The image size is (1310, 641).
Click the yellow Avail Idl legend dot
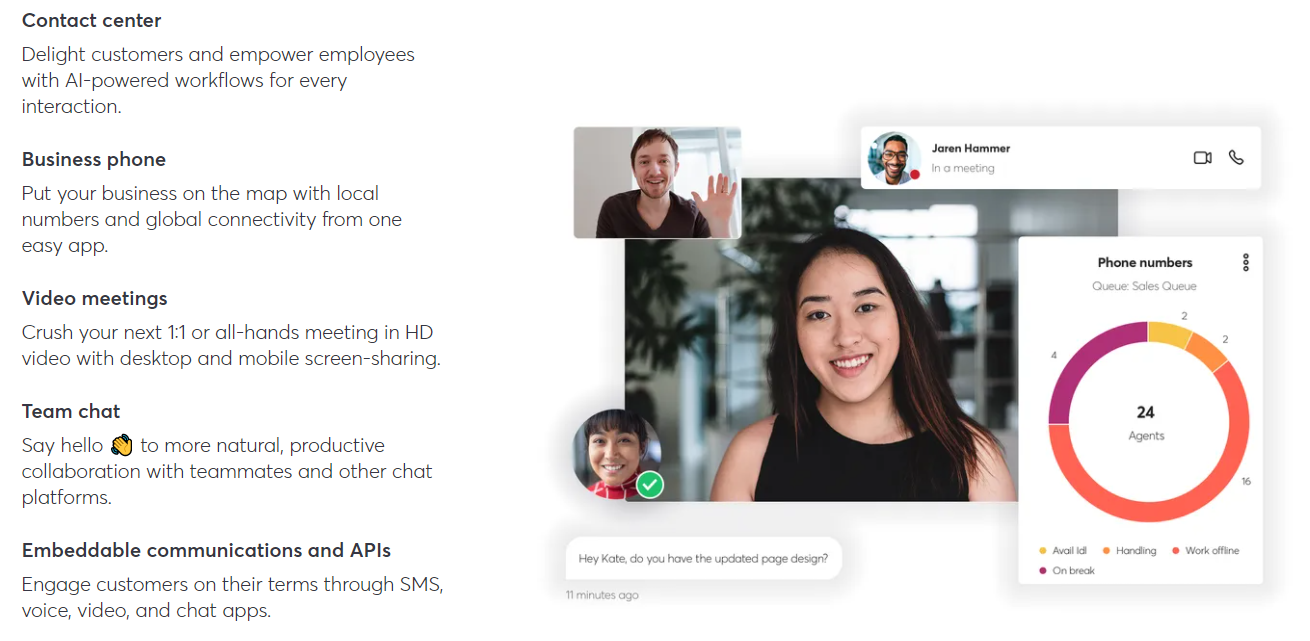coord(1043,551)
